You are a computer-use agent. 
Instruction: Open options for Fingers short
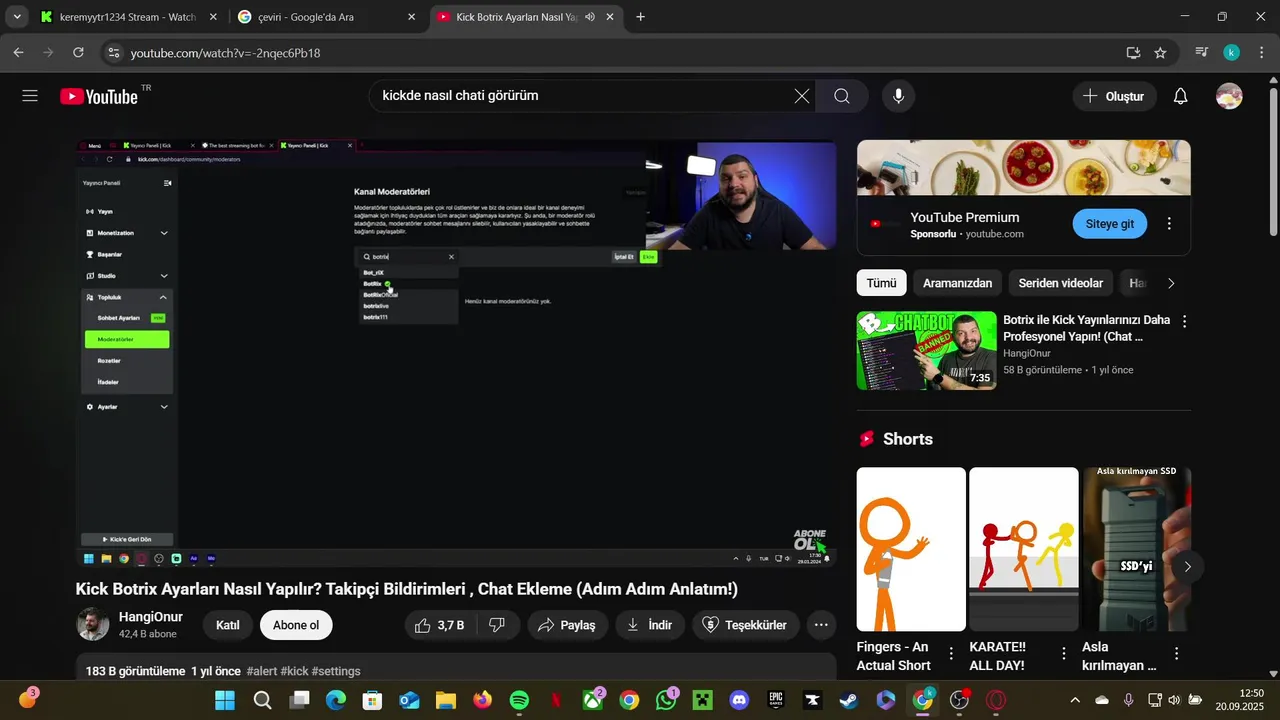coord(951,653)
